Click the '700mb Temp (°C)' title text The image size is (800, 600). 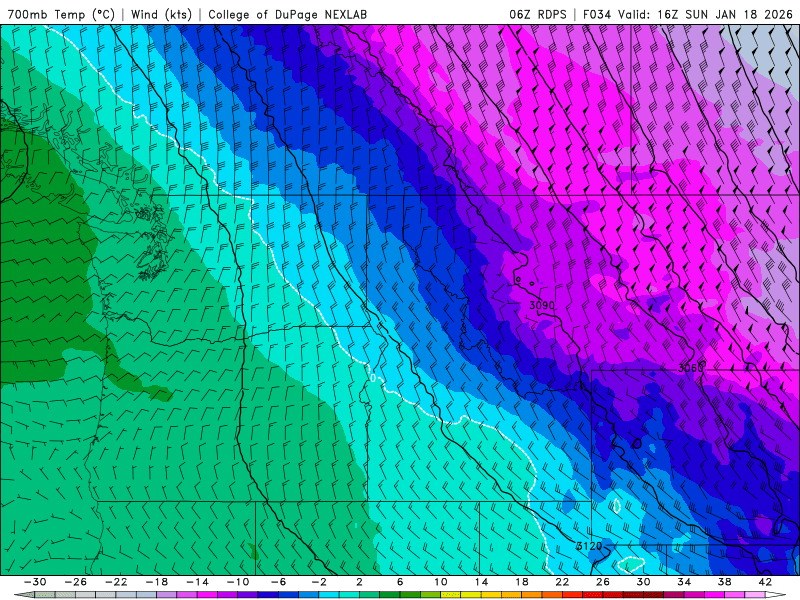pyautogui.click(x=61, y=14)
